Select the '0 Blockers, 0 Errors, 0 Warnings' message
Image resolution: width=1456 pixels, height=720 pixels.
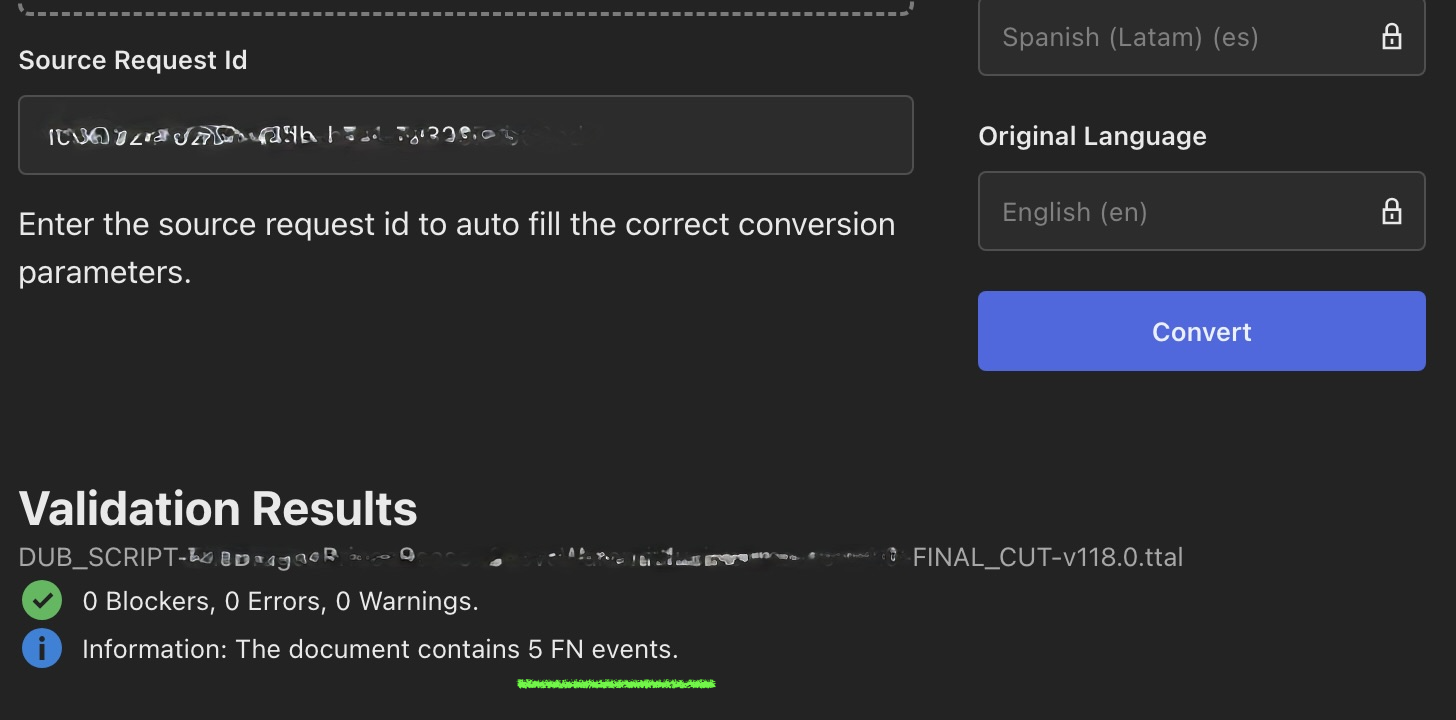coord(280,602)
